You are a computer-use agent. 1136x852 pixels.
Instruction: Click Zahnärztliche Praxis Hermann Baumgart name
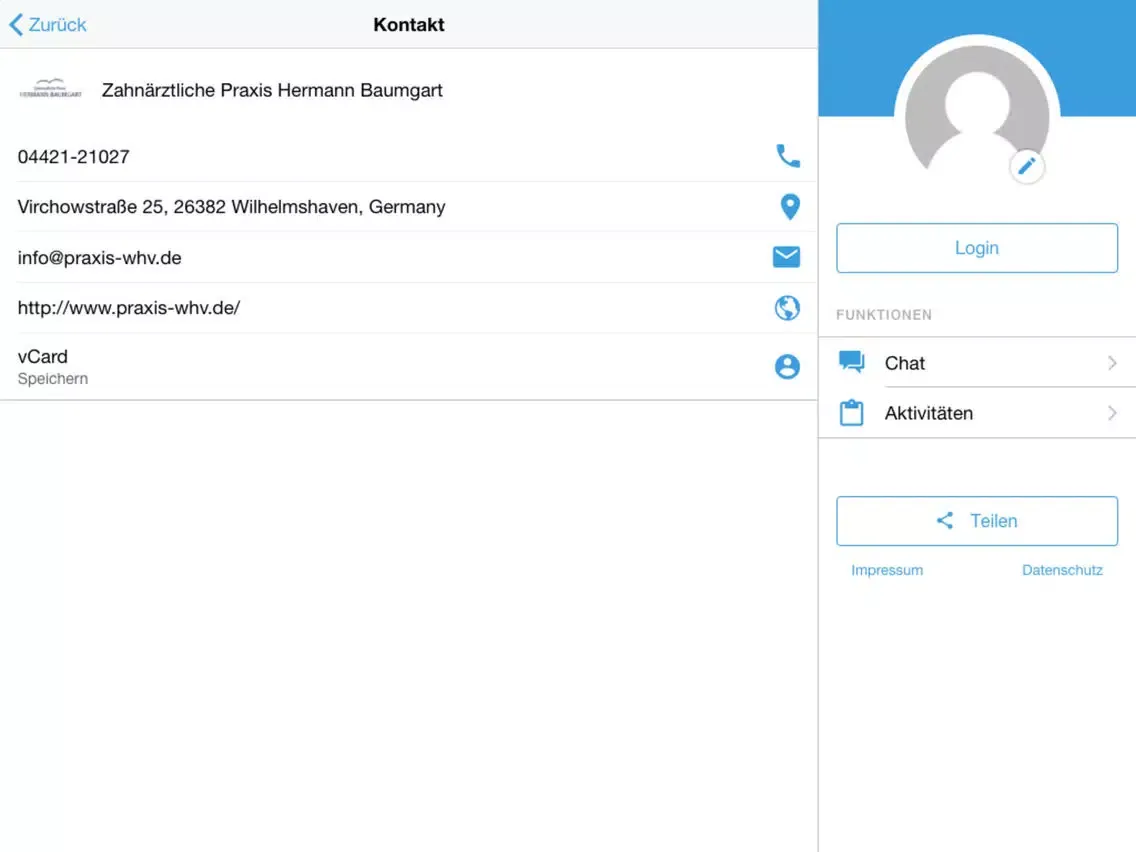(x=272, y=90)
